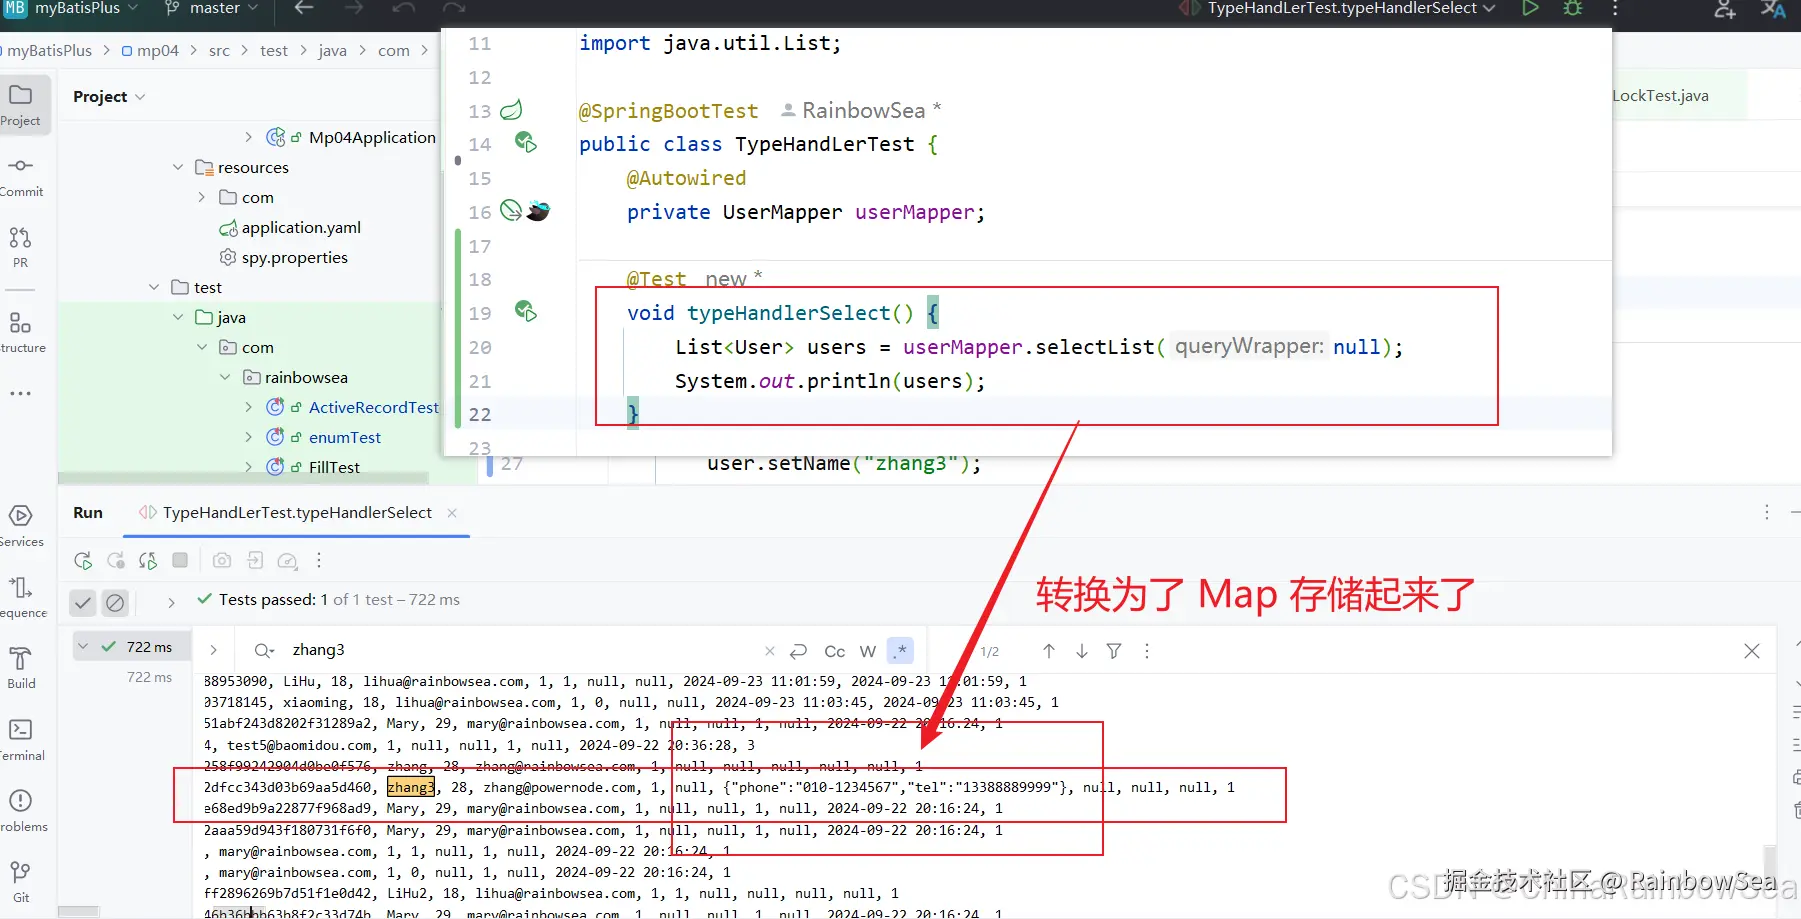Open the myBatisPlus project dropdown

pos(71,8)
